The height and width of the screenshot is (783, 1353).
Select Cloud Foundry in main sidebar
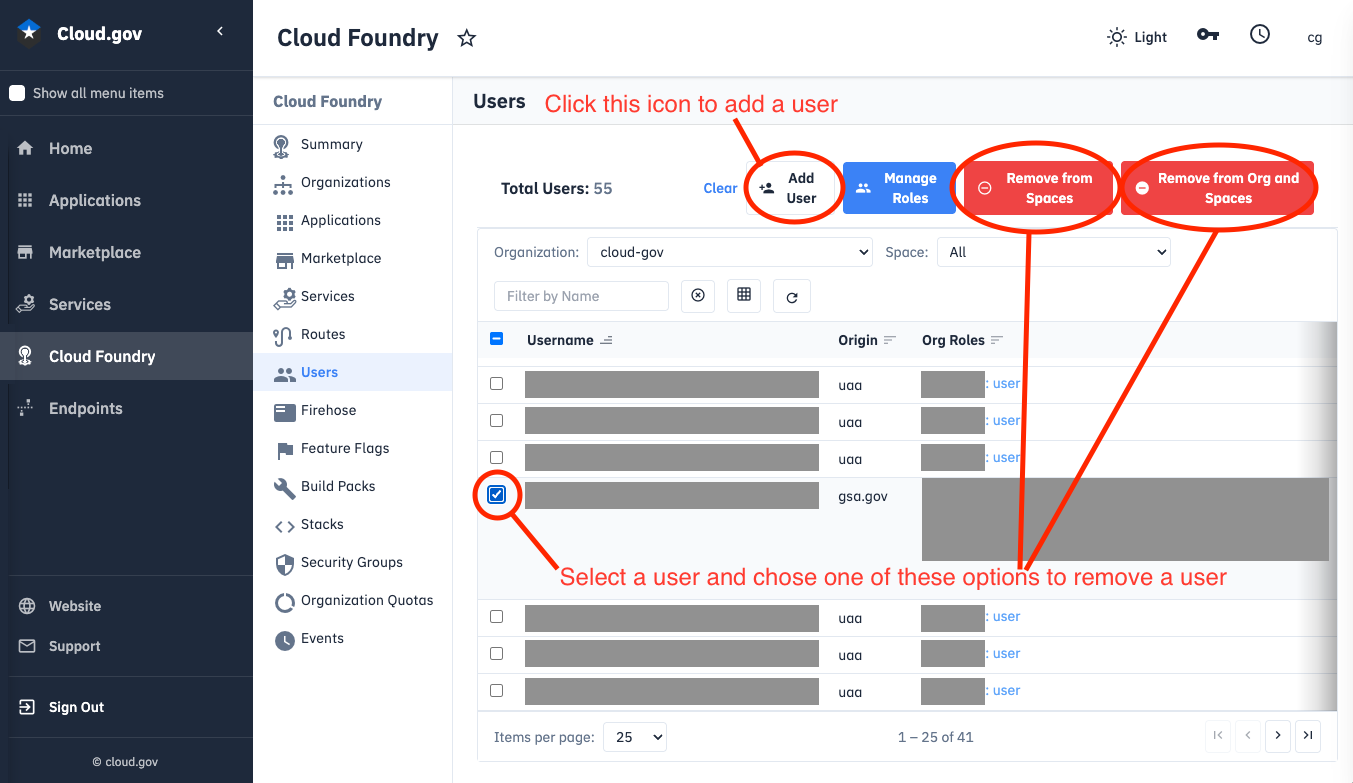tap(126, 356)
